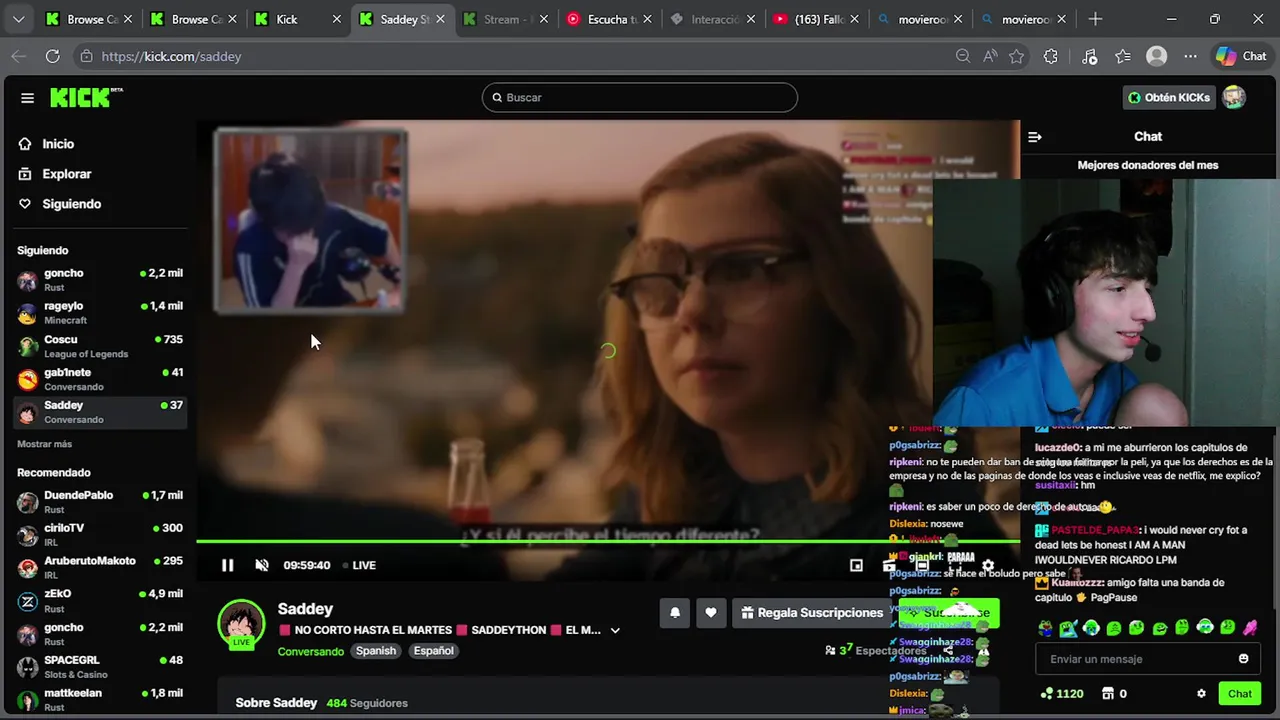Open video player settings gear
This screenshot has height=720, width=1280.
(x=988, y=565)
